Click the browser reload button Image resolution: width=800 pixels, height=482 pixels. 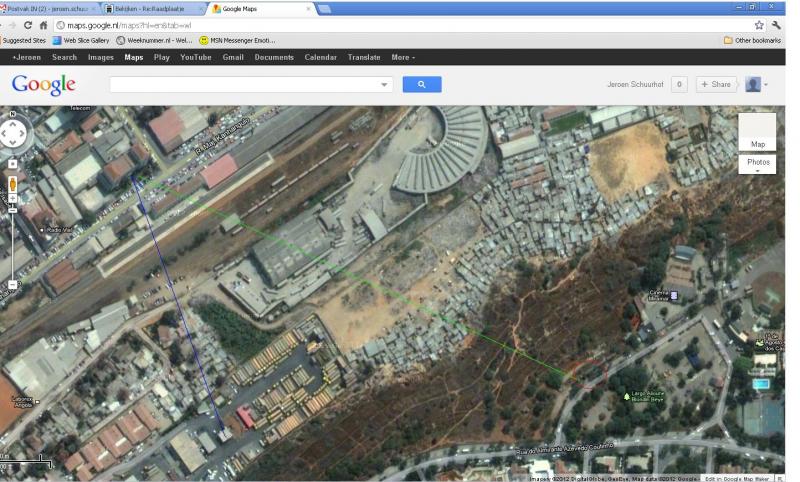pyautogui.click(x=28, y=25)
